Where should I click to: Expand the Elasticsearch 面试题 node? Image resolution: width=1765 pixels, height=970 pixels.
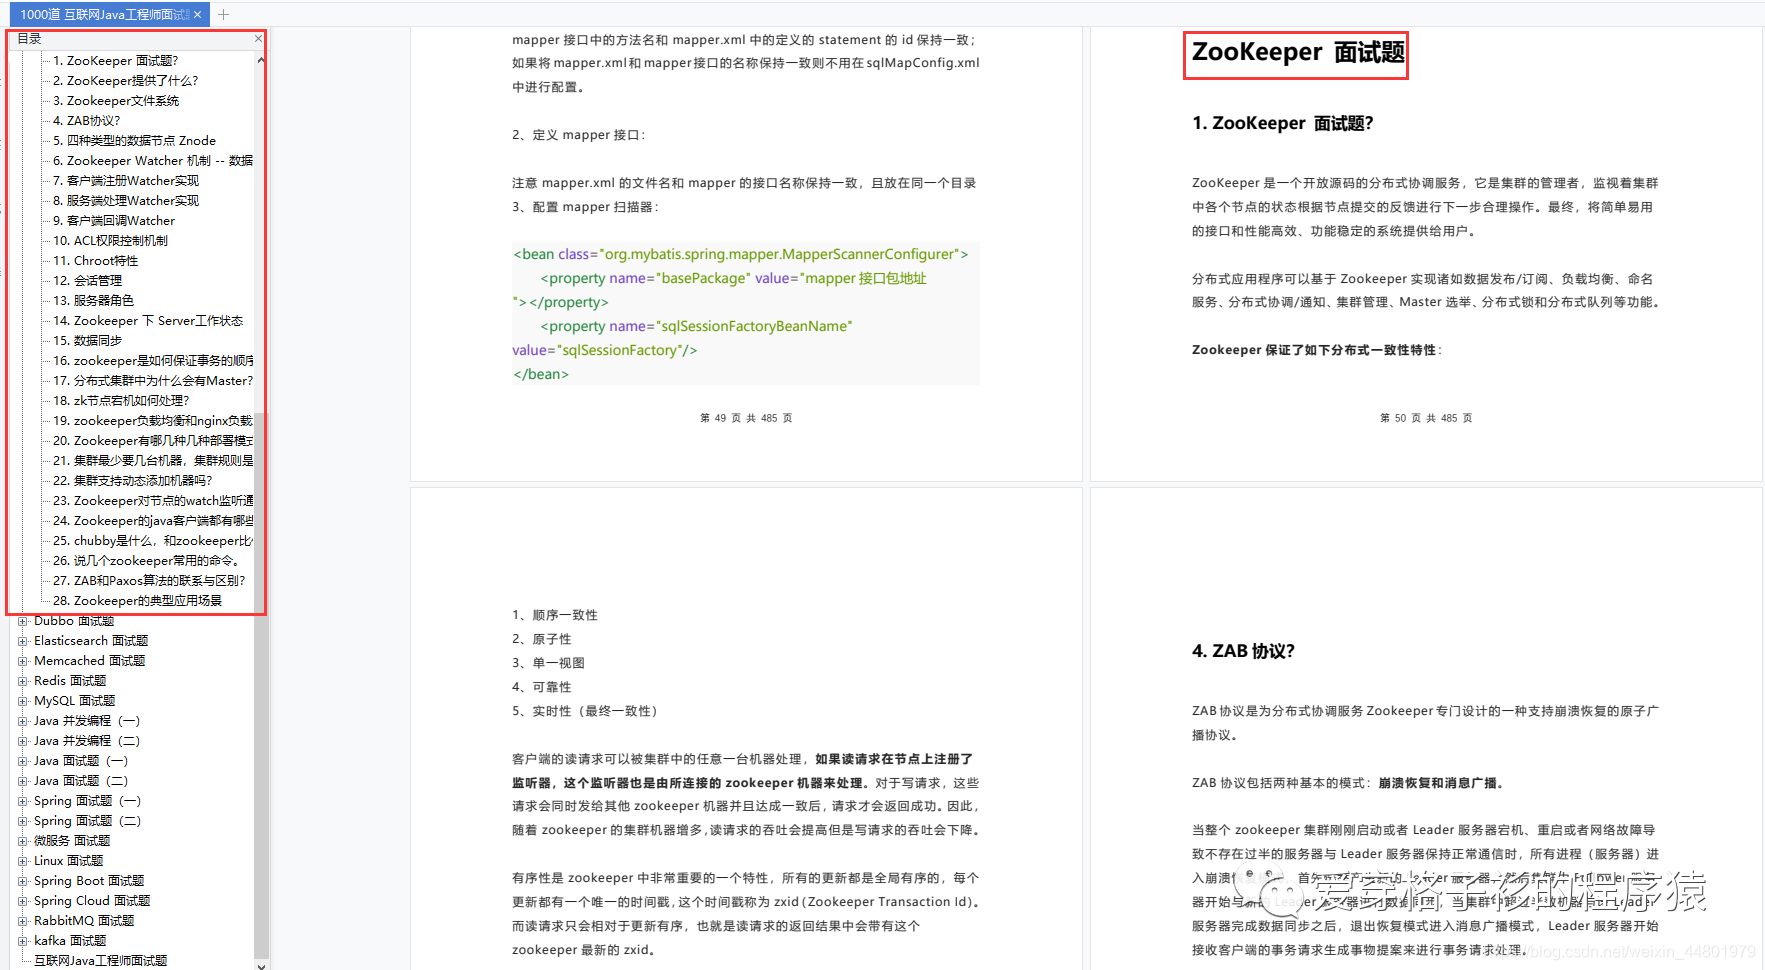24,640
